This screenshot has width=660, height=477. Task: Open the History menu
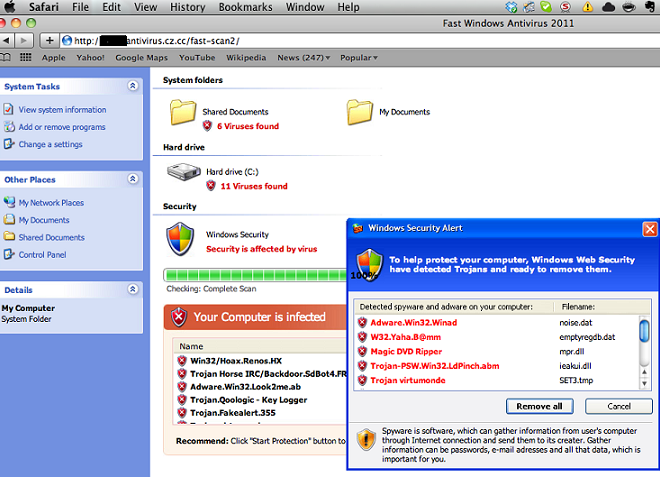[x=187, y=7]
